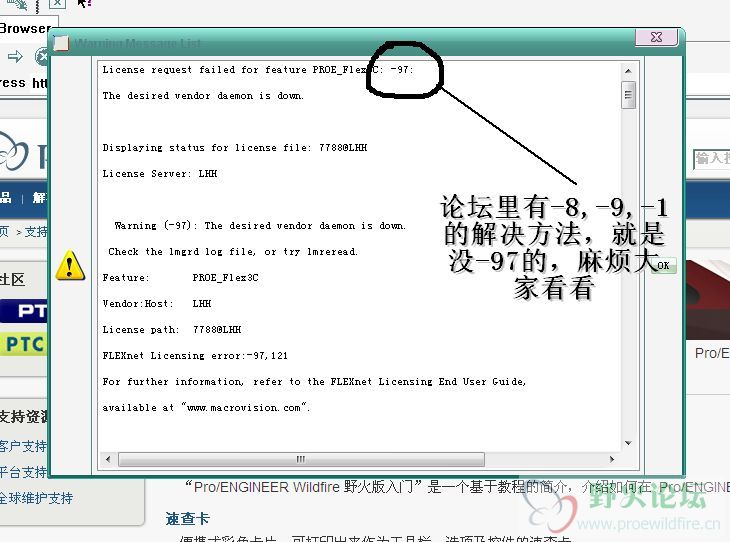Viewport: 730px width, 542px height.
Task: Click the yellow warning triangle icon
Action: 70,265
